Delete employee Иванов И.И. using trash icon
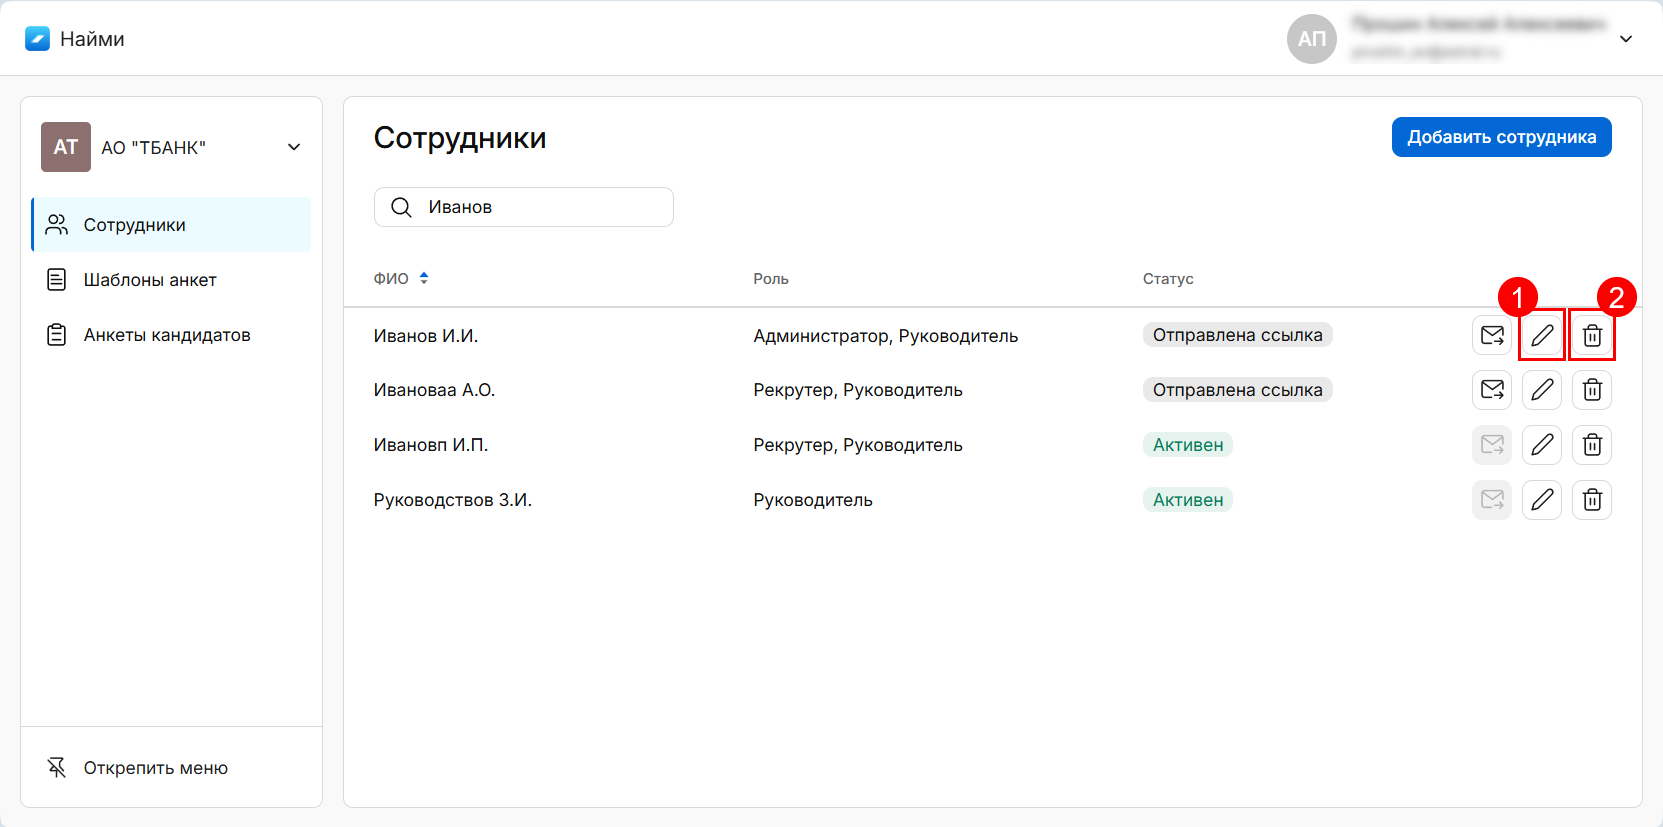Viewport: 1663px width, 827px height. tap(1592, 336)
